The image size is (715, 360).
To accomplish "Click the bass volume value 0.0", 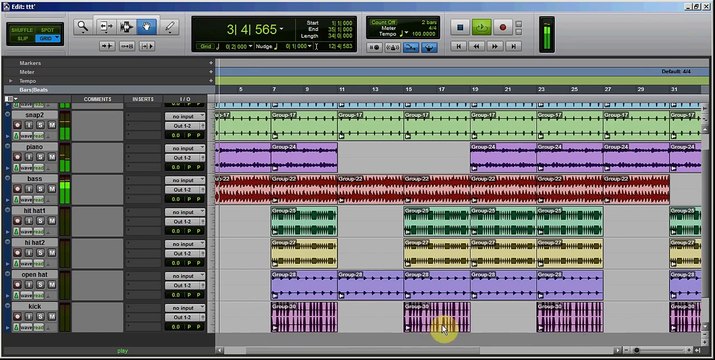I will point(176,199).
